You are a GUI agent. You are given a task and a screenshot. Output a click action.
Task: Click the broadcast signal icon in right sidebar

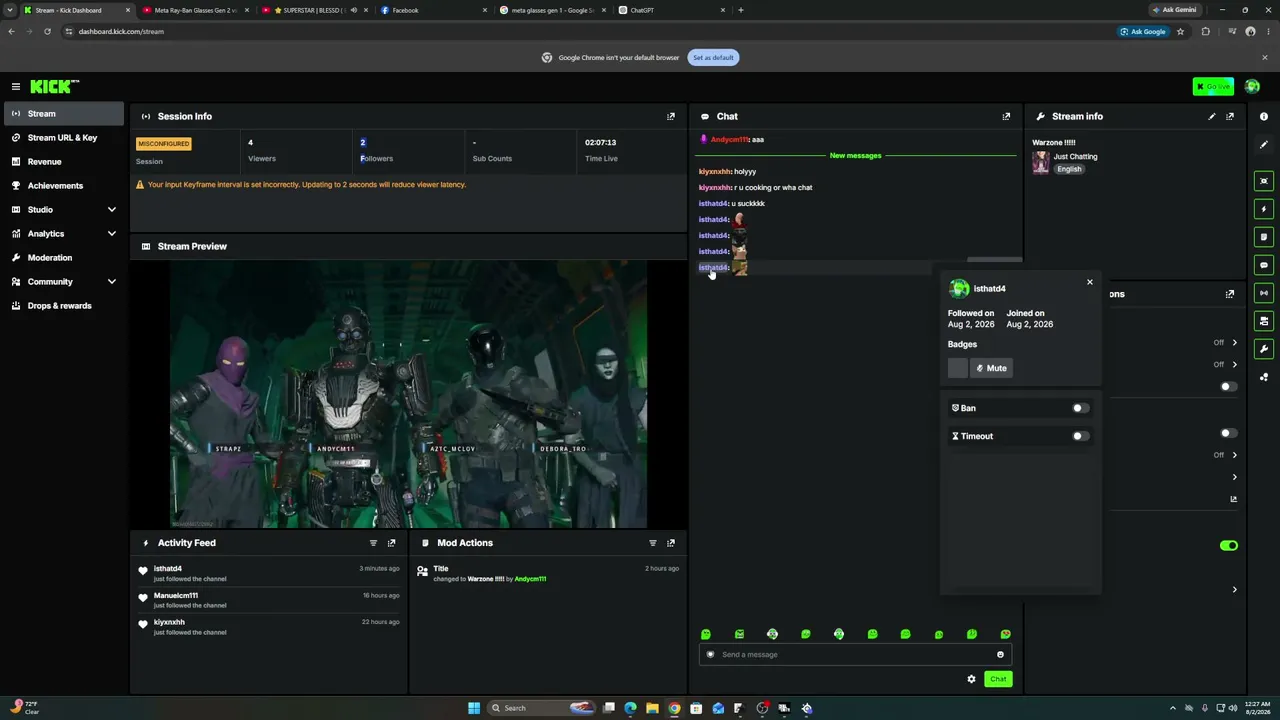pyautogui.click(x=1264, y=293)
